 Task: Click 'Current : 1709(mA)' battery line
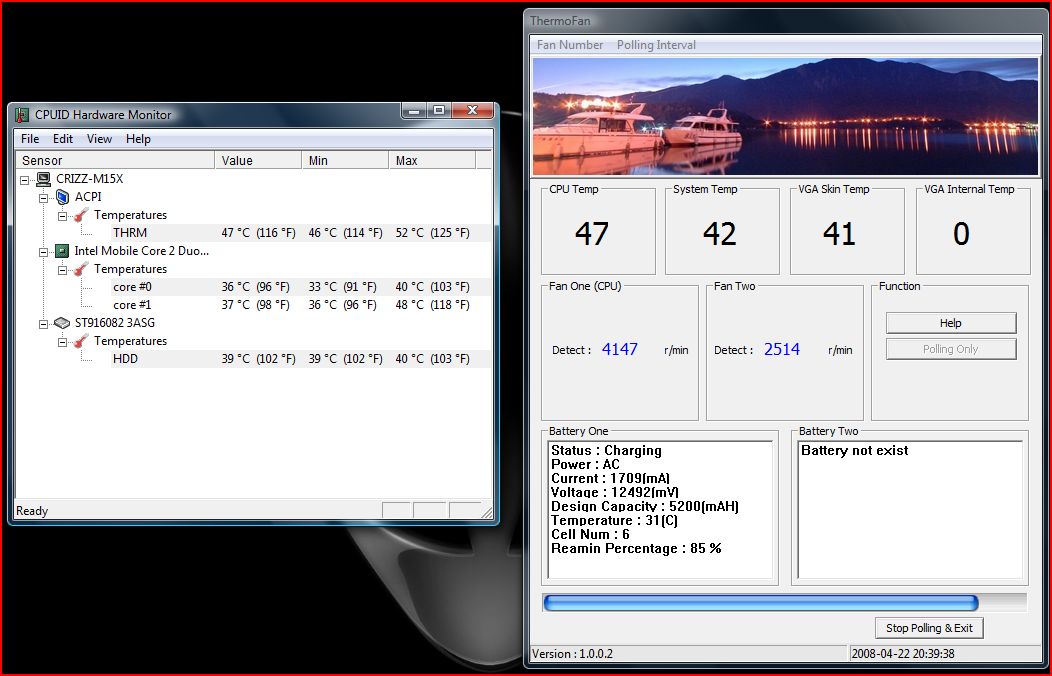[611, 479]
